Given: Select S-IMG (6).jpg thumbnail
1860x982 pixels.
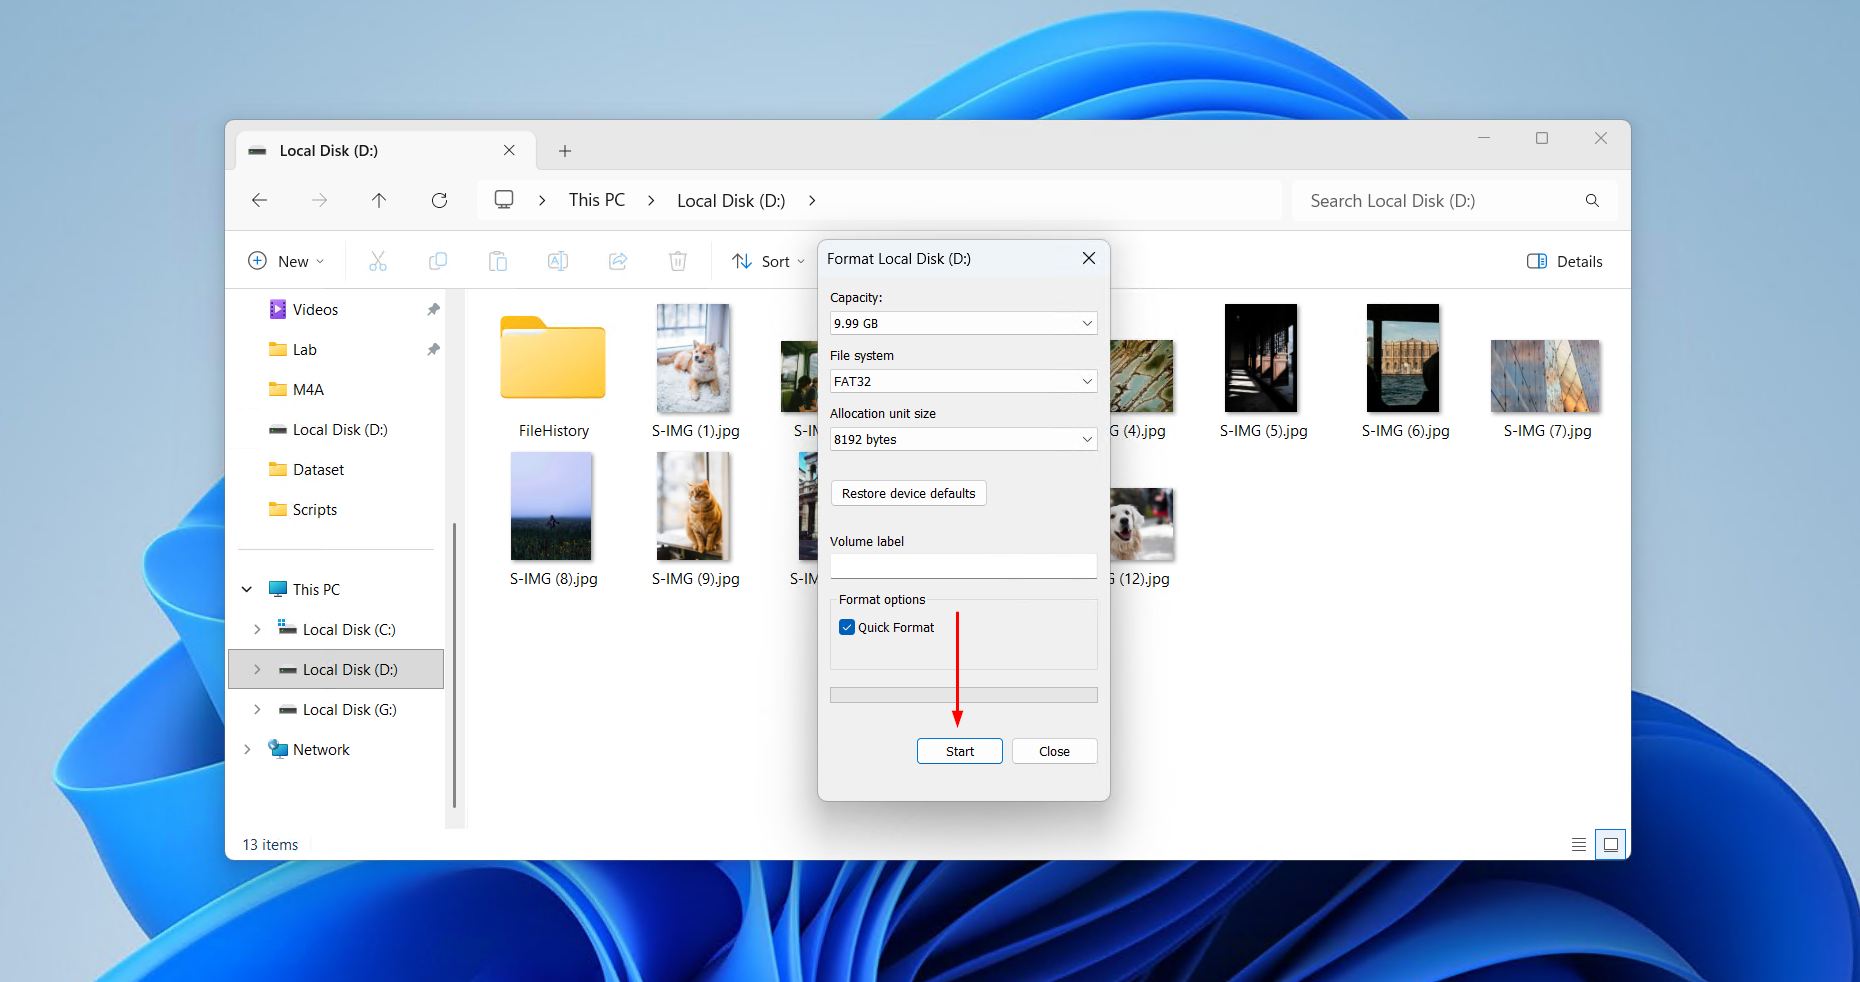Looking at the screenshot, I should pyautogui.click(x=1403, y=358).
